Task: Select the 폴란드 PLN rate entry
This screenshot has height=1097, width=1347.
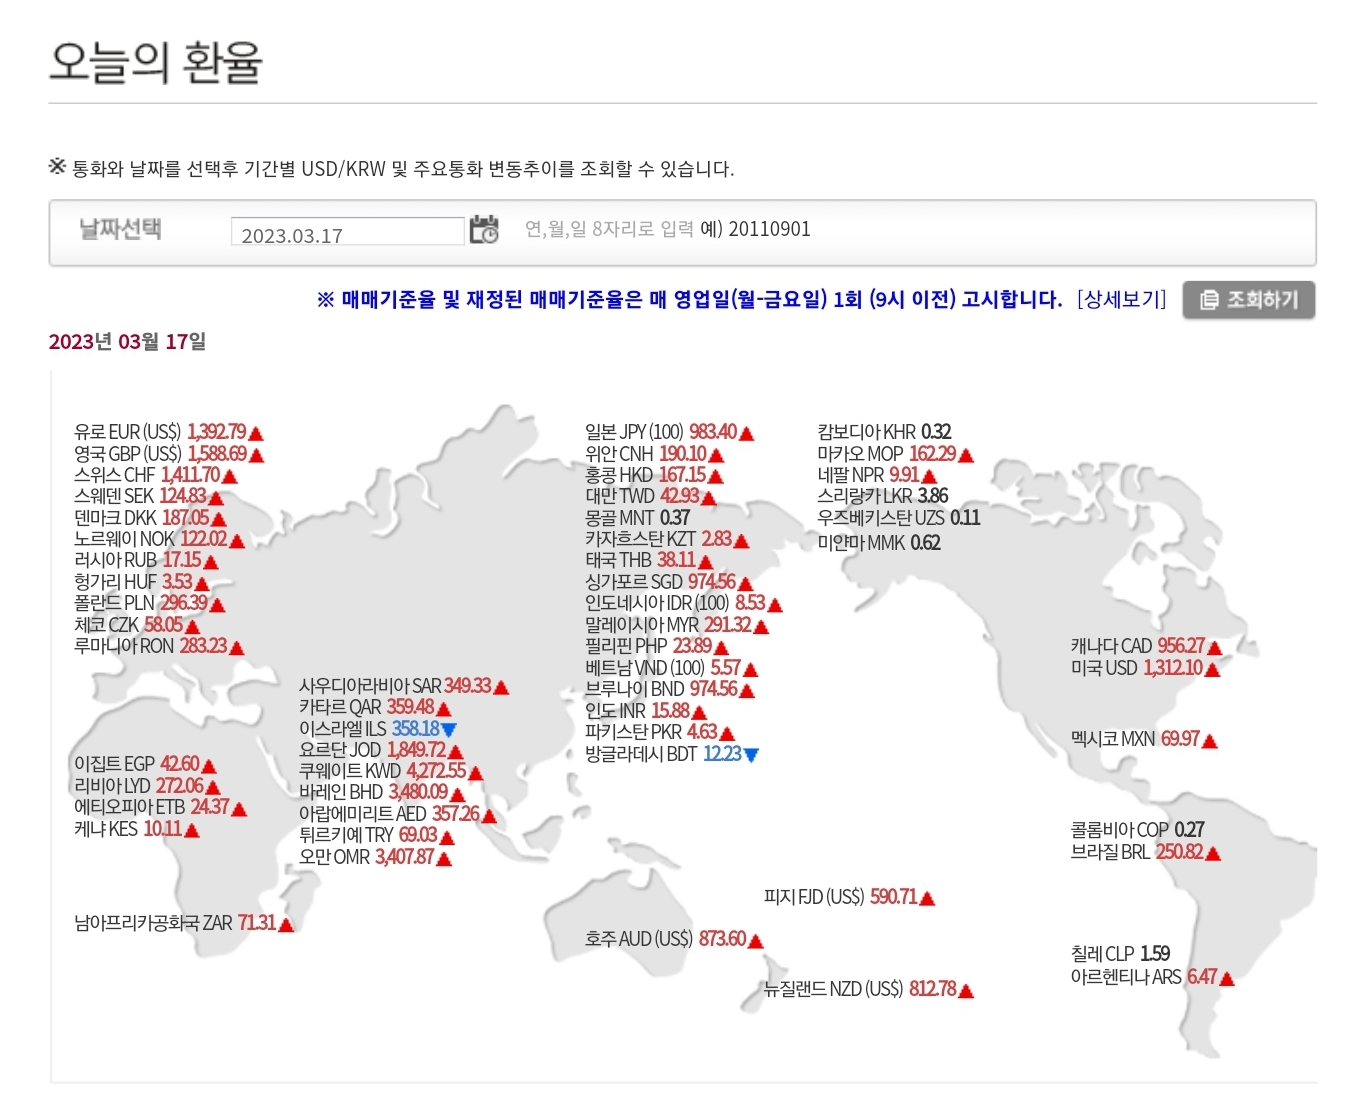Action: click(150, 603)
